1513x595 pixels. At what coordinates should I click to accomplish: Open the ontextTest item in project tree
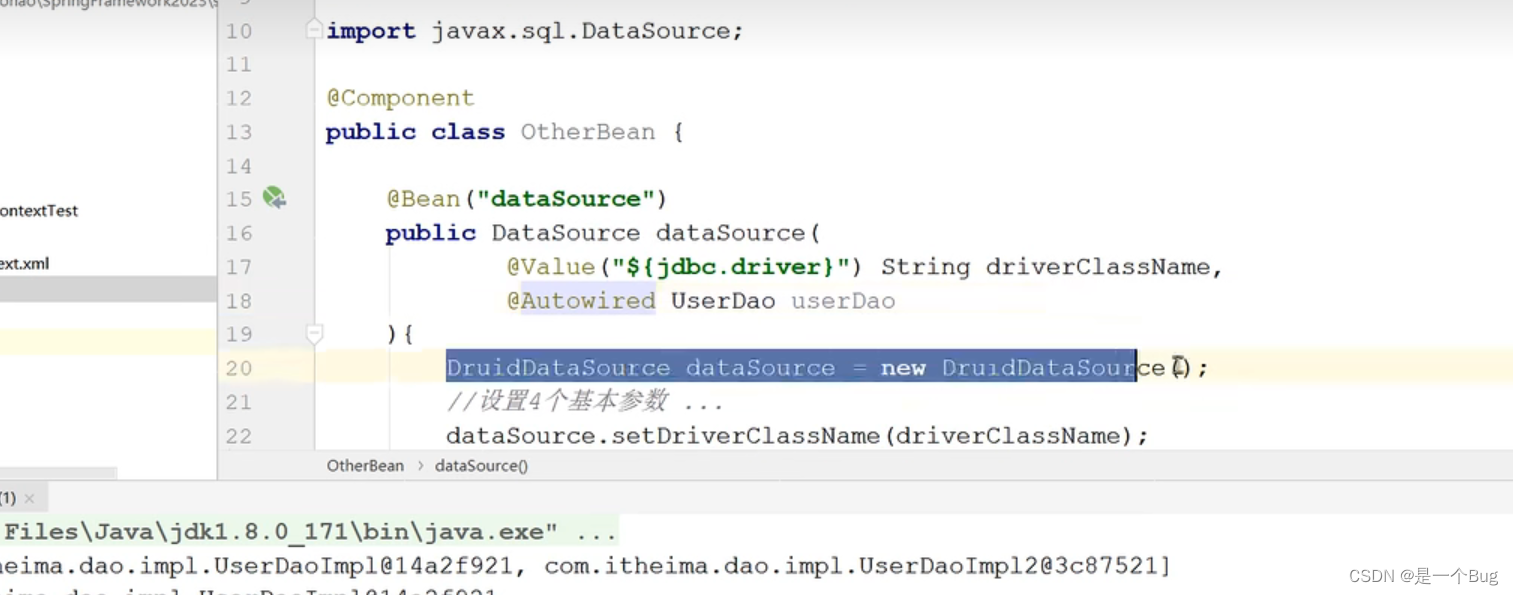click(39, 211)
